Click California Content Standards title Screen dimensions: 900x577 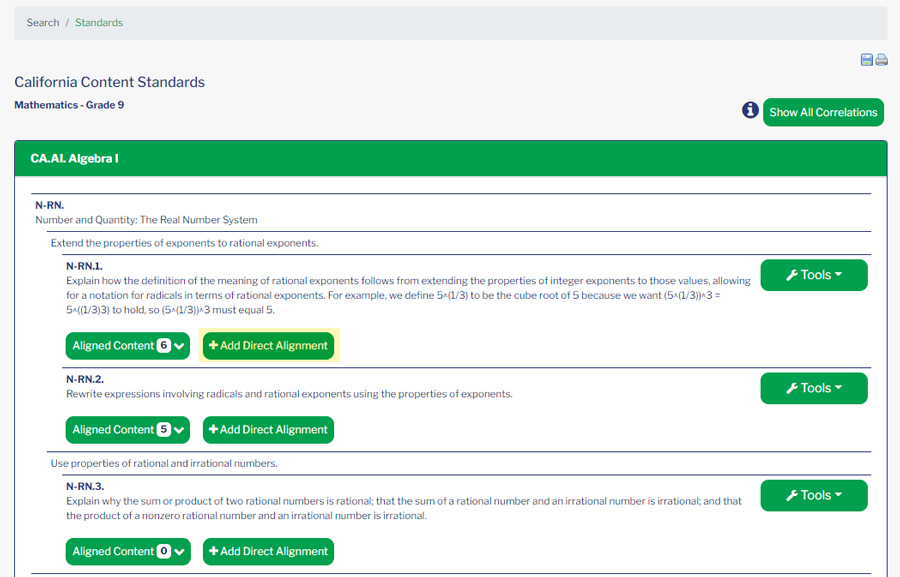click(110, 82)
